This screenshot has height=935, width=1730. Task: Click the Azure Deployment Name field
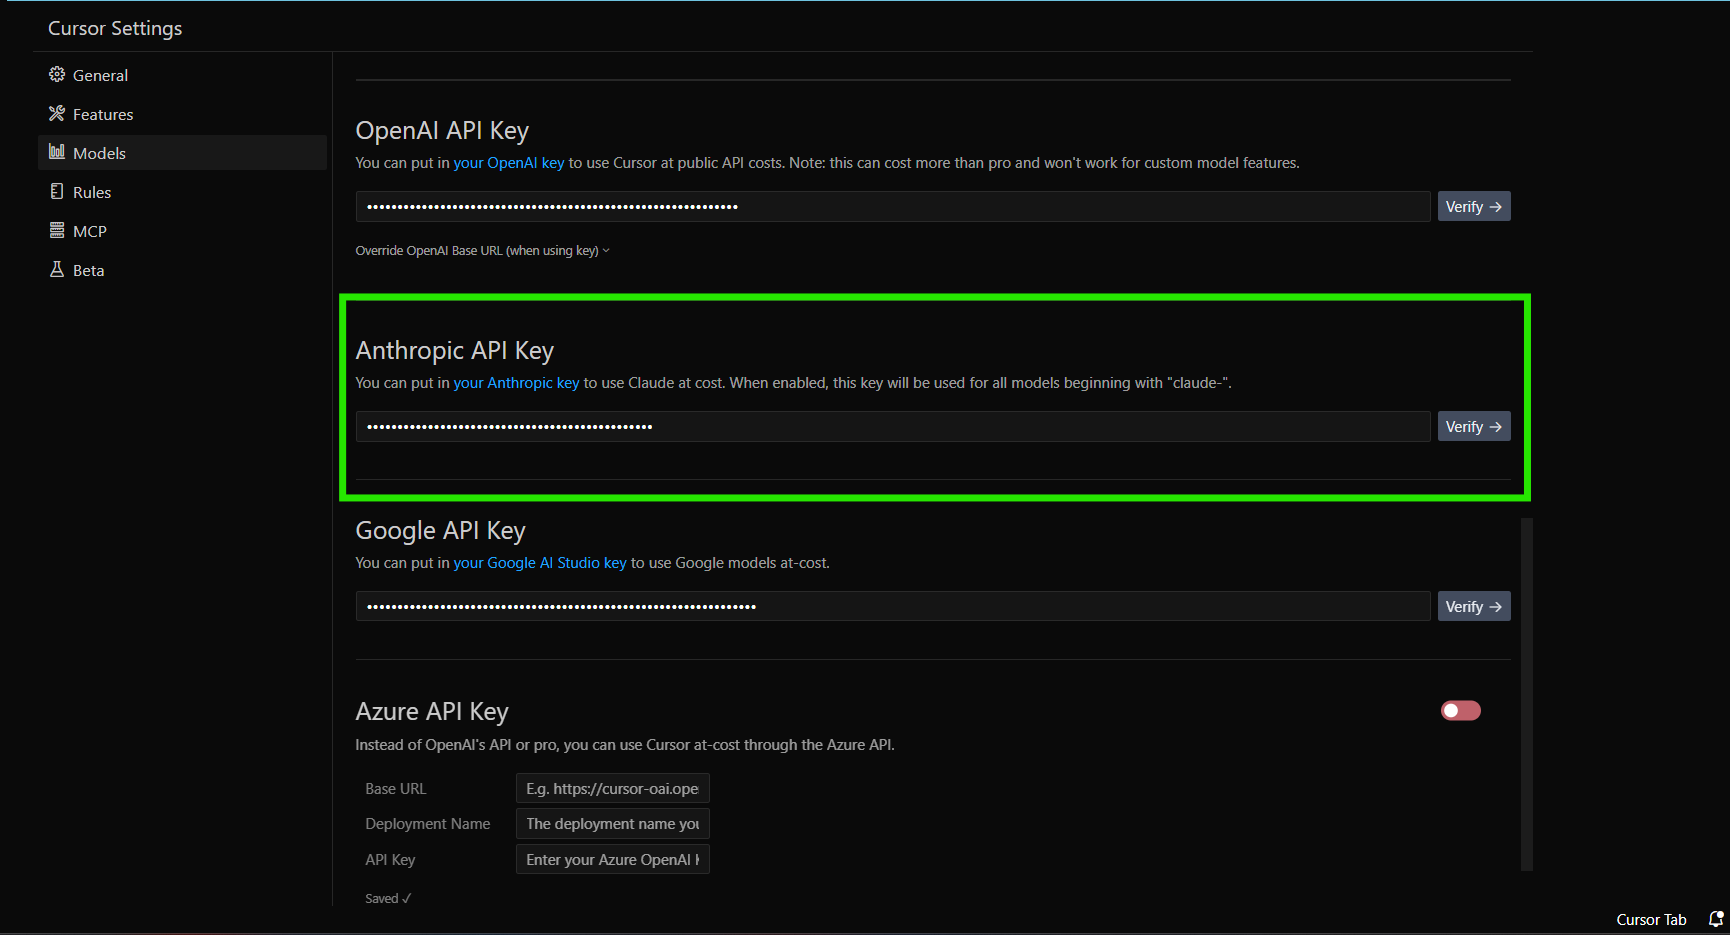point(613,823)
